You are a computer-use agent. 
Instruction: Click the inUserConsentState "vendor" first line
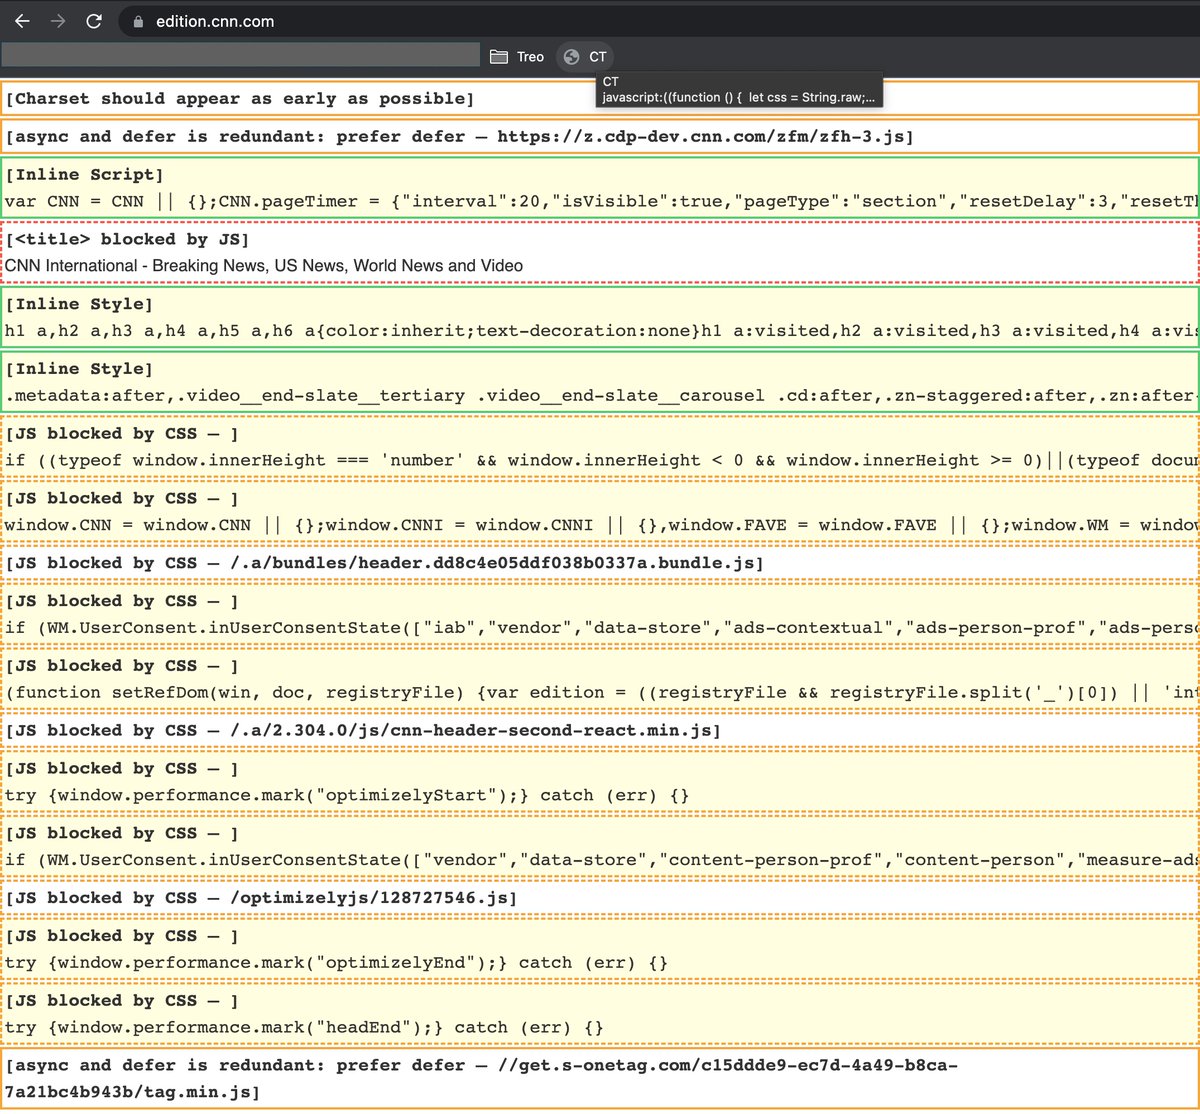pos(600,860)
